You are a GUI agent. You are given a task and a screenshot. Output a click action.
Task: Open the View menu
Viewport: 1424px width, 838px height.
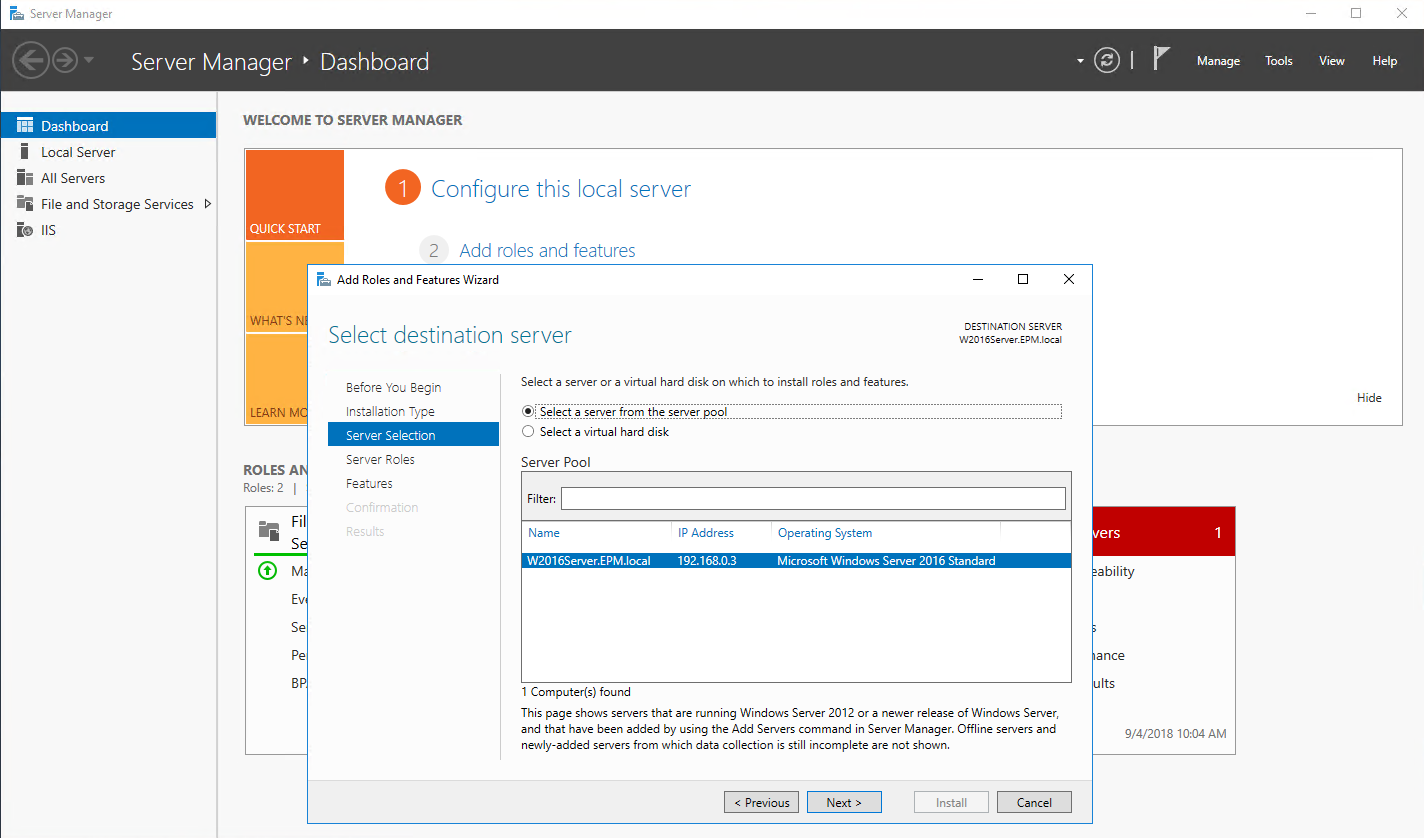(x=1332, y=61)
